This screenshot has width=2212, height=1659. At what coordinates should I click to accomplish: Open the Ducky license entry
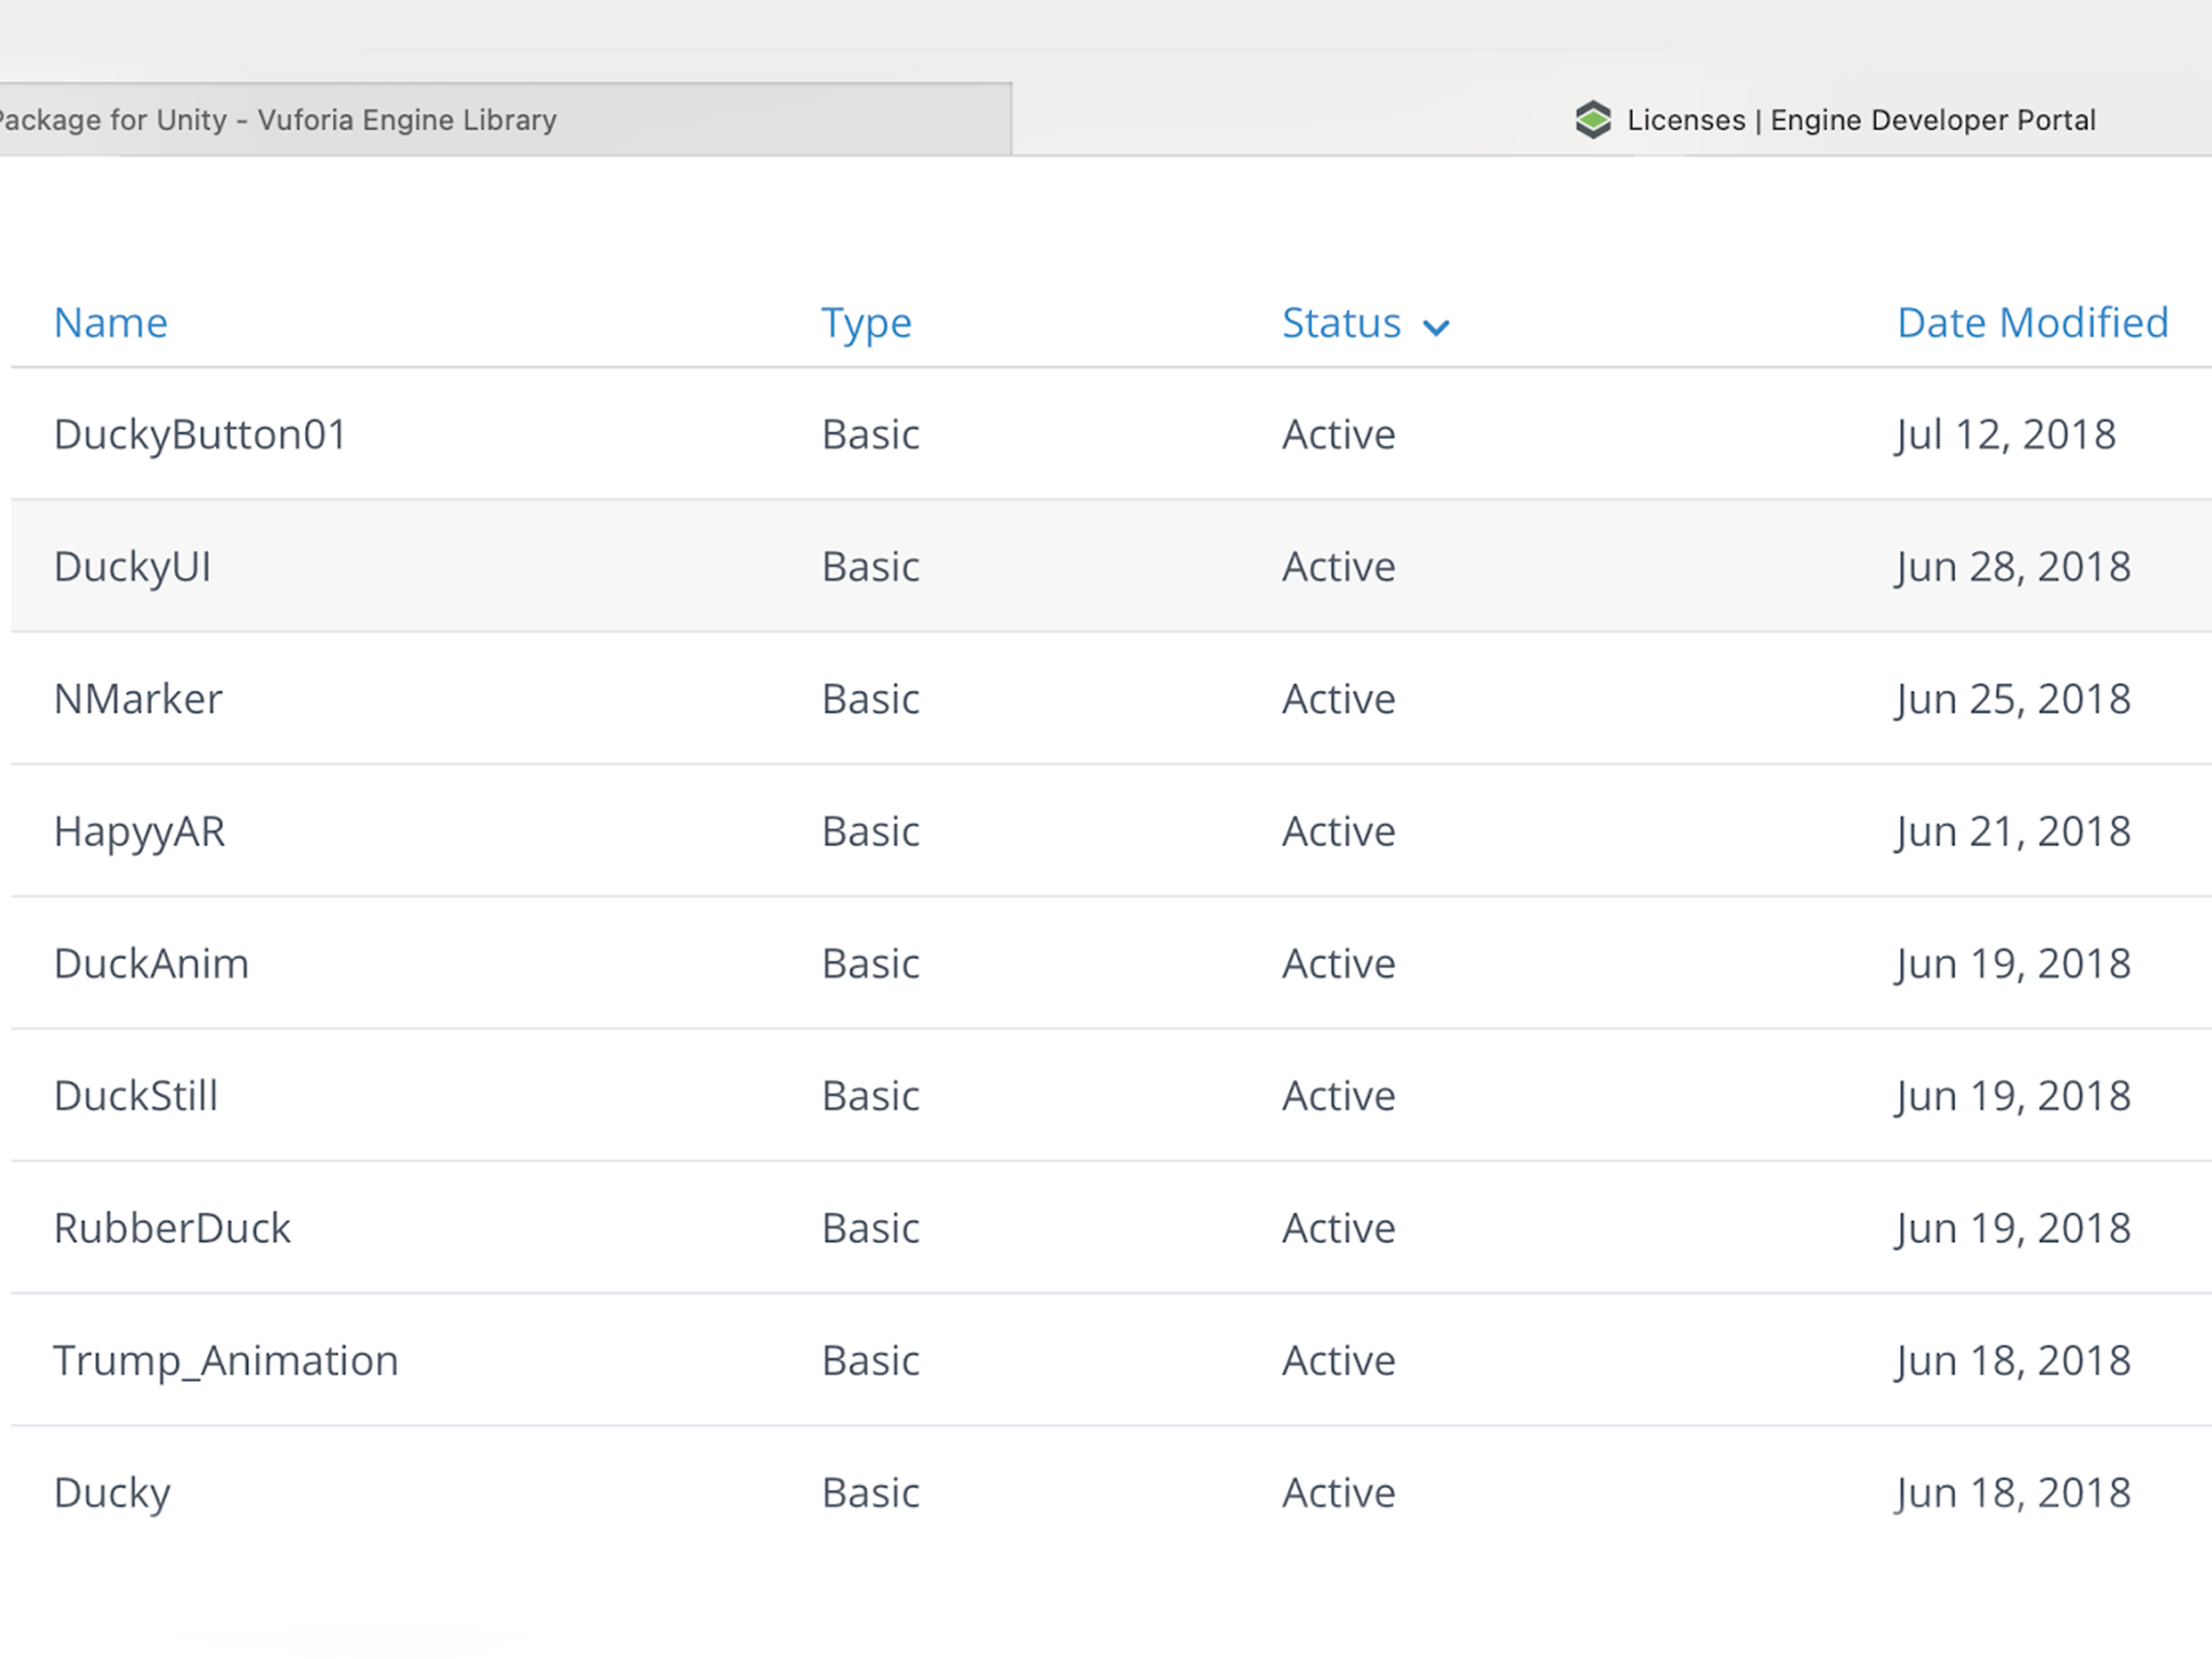pyautogui.click(x=112, y=1493)
